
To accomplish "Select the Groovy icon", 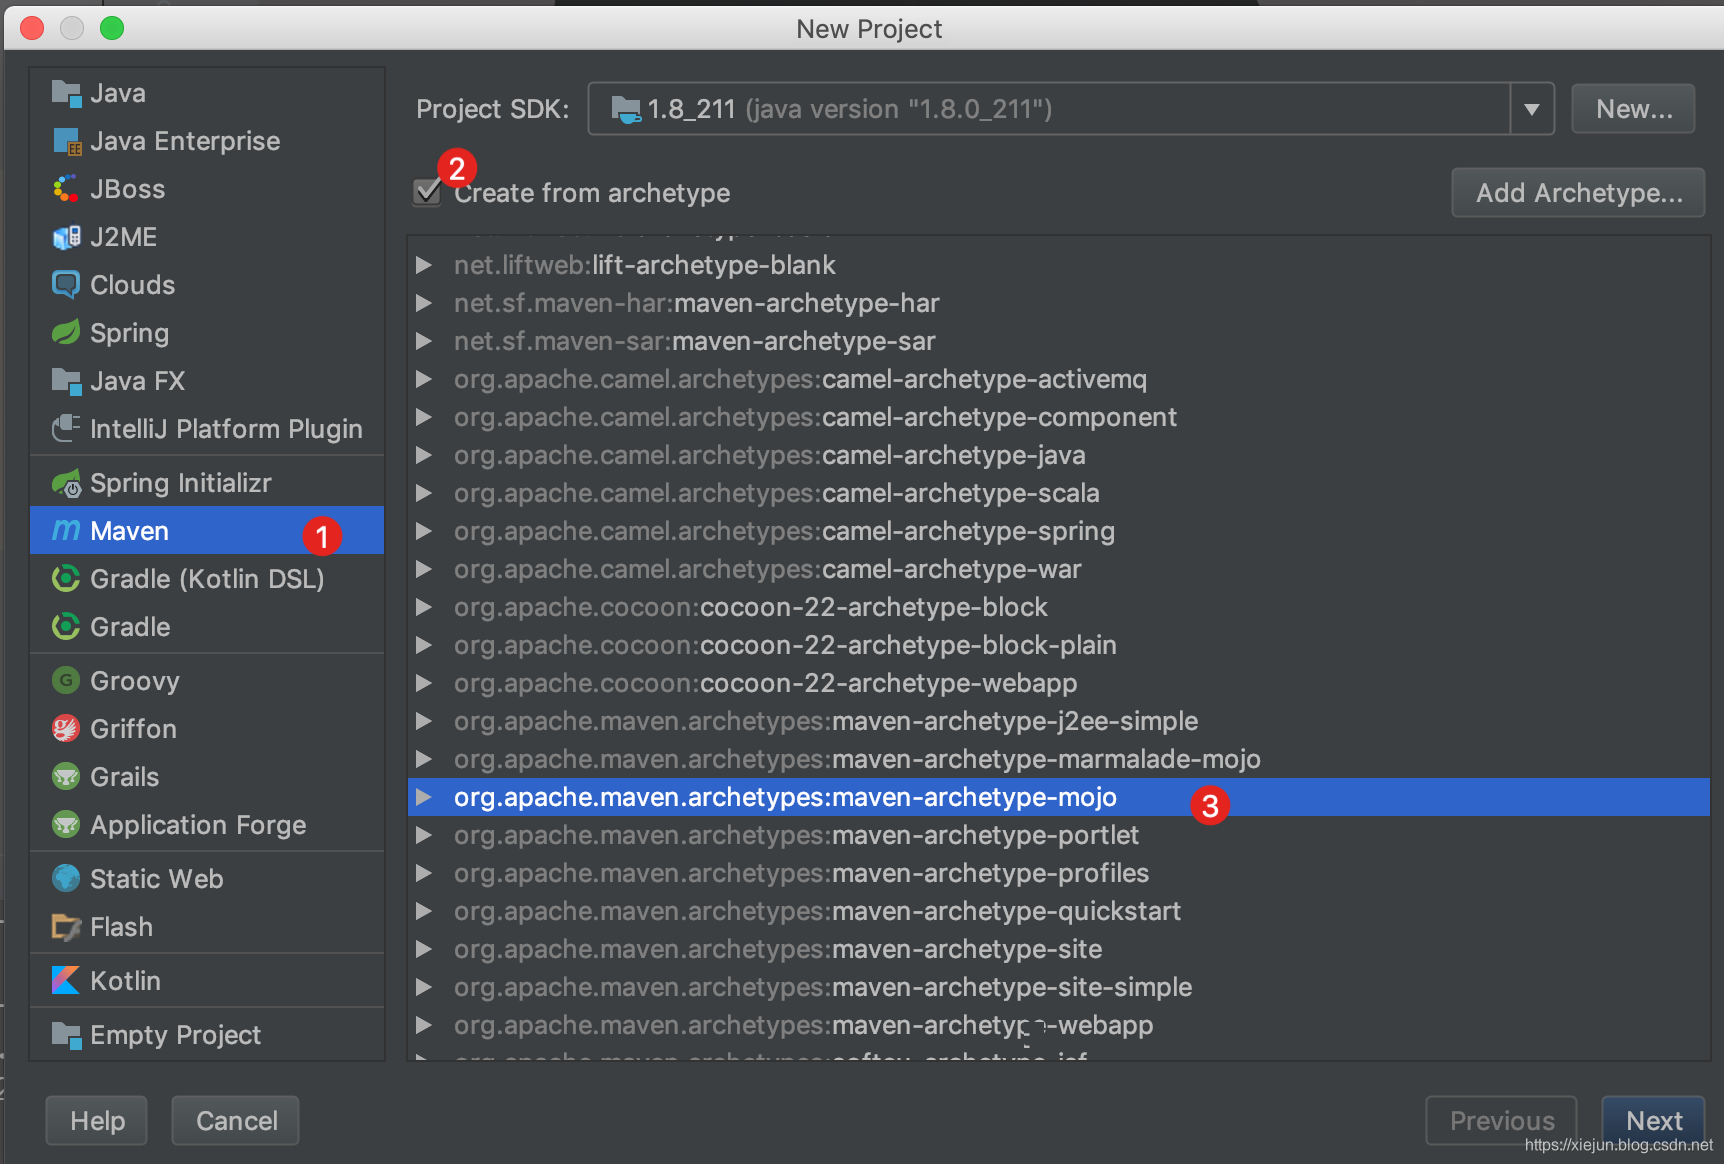I will 66,681.
